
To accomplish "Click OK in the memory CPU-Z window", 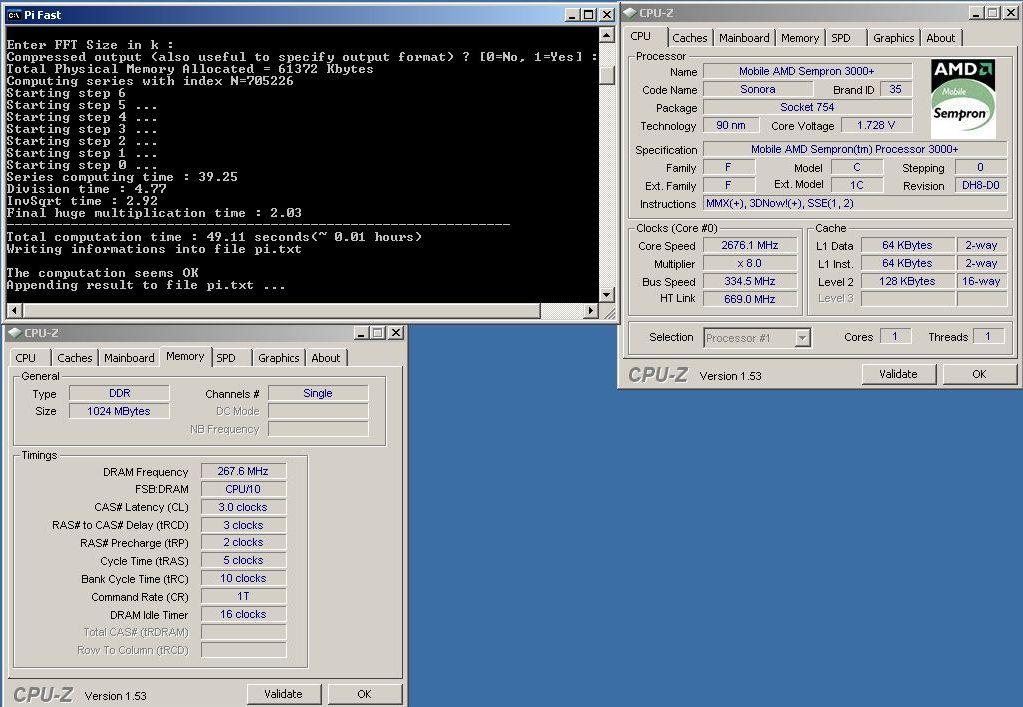I will coord(364,694).
